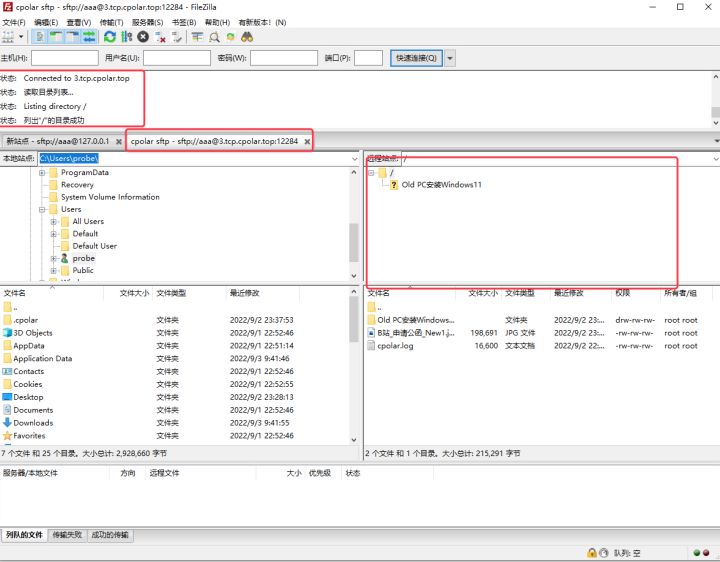This screenshot has width=720, height=562.
Task: Toggle local directory tree display
Action: [56, 37]
